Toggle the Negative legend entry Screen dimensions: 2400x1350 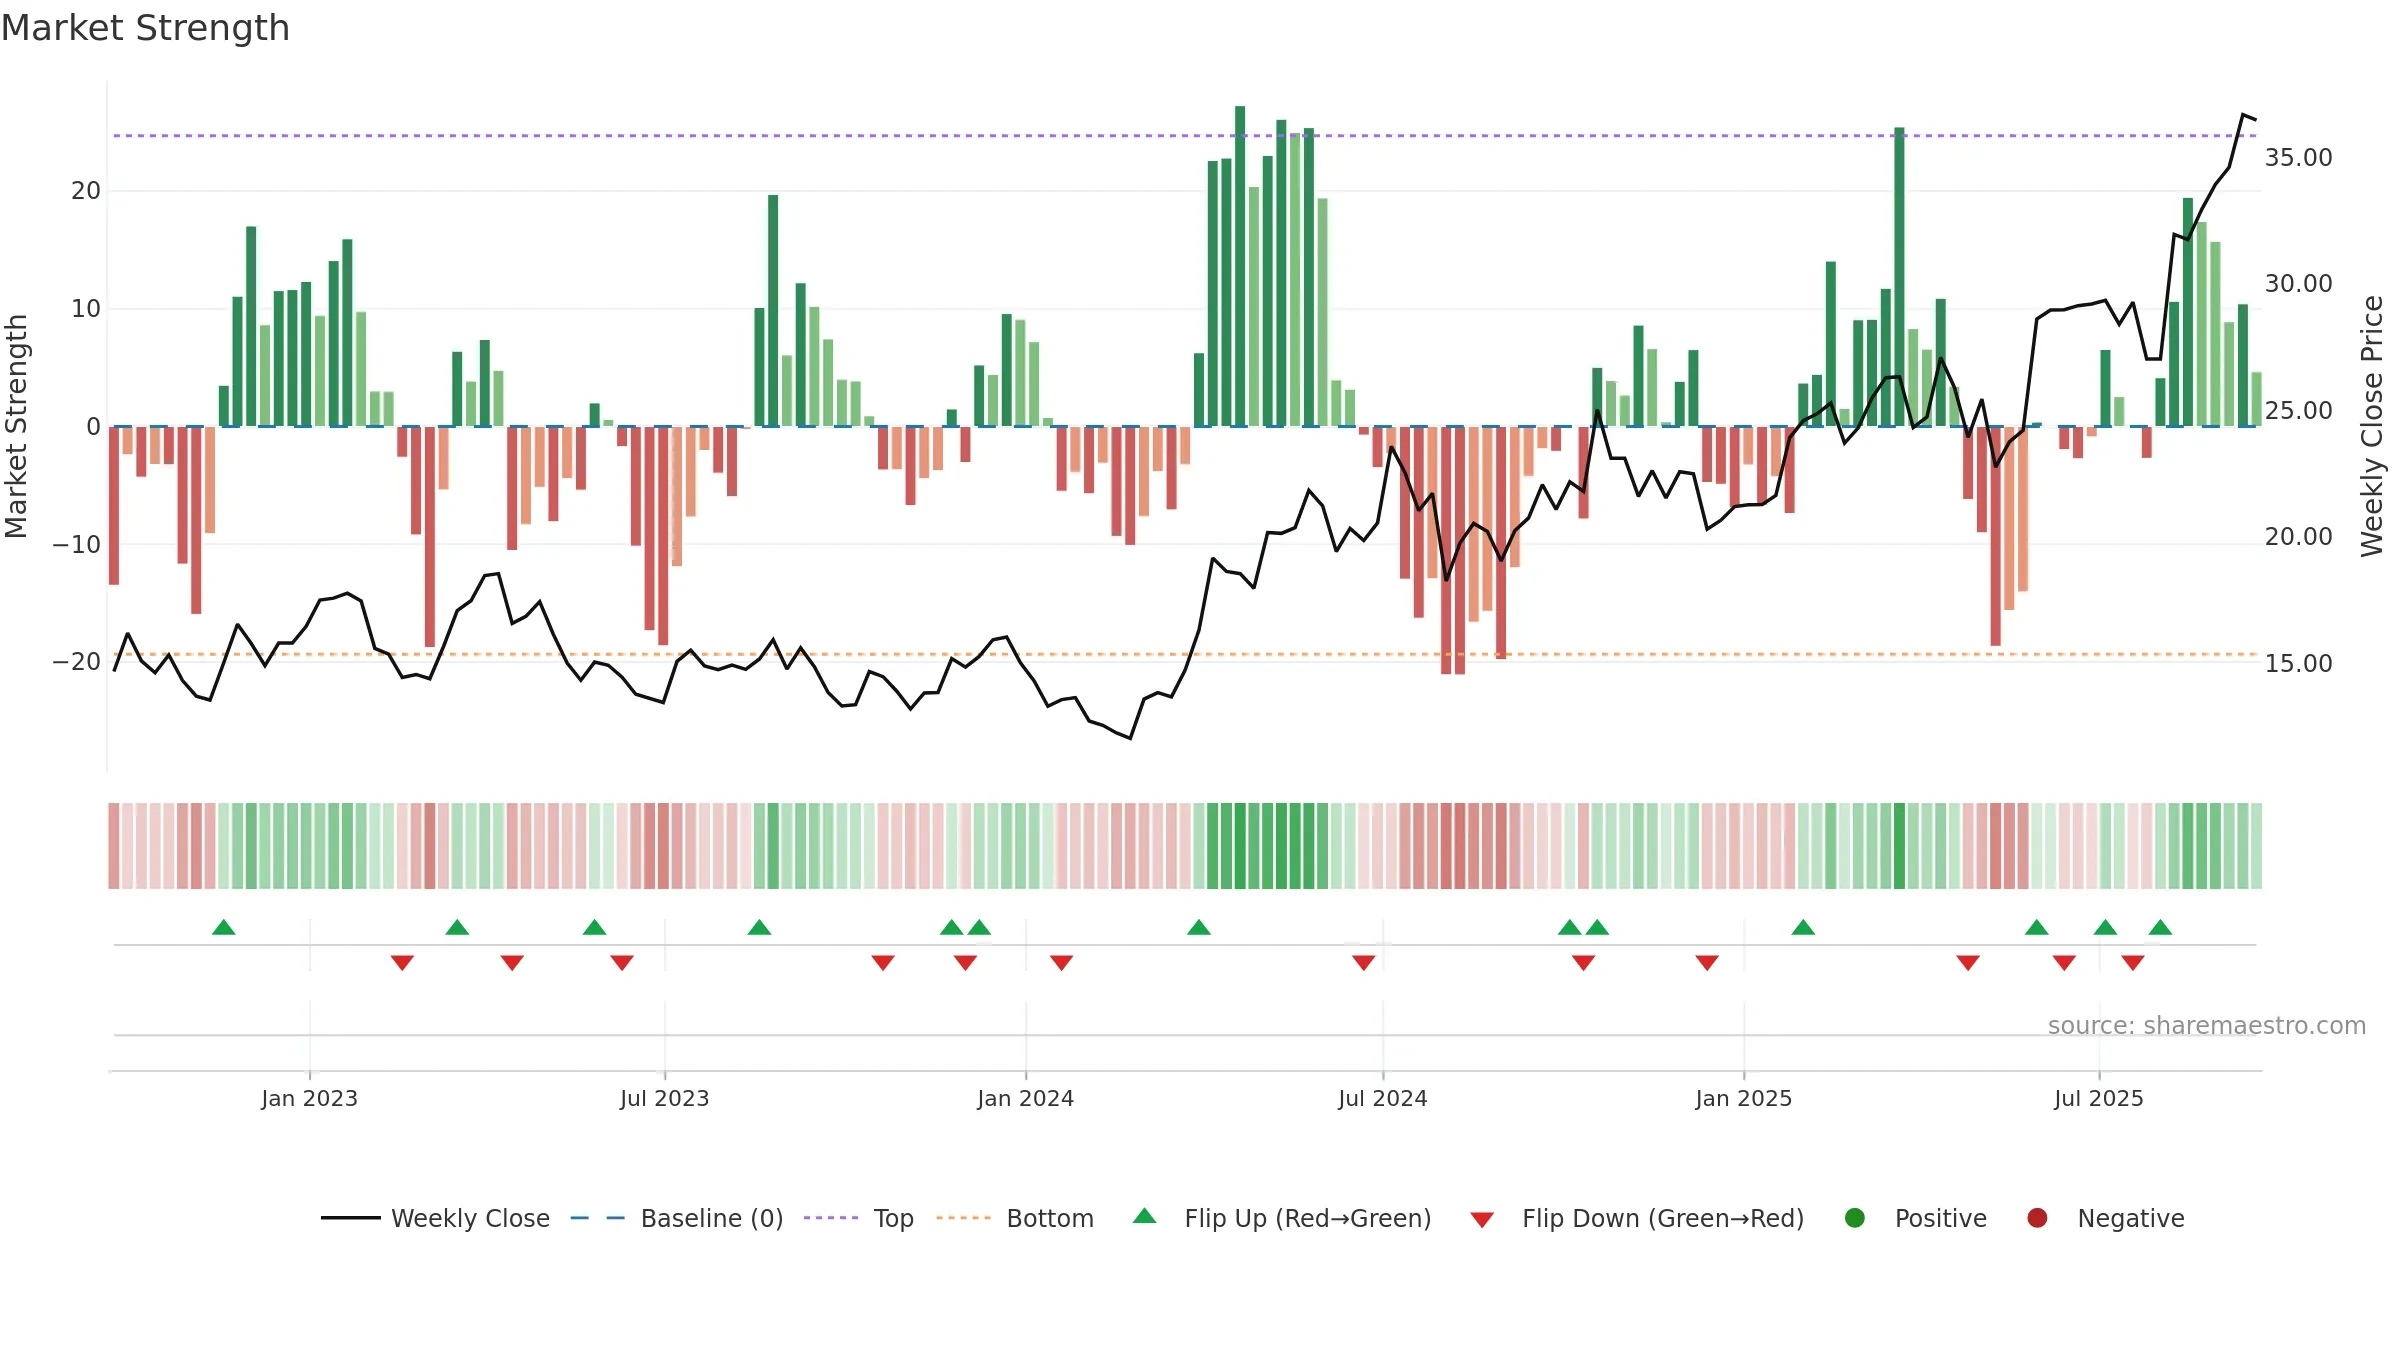coord(2105,1218)
